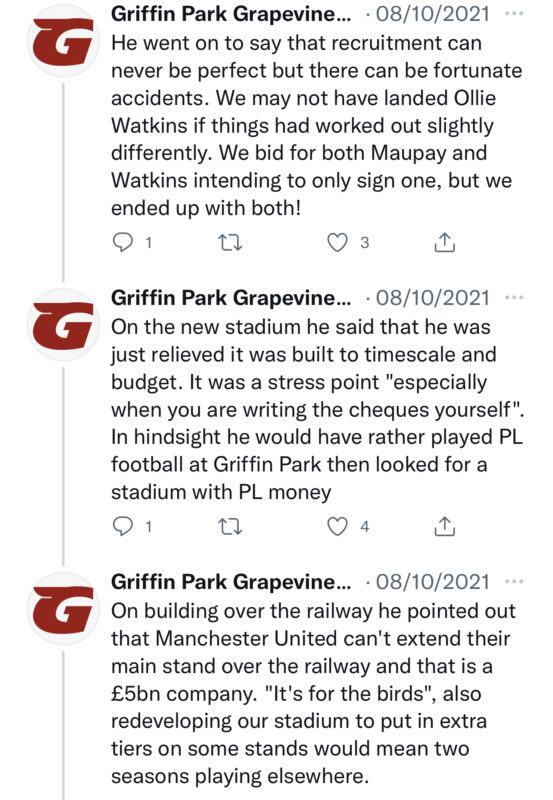Screen dimensions: 553x800
Task: Retweet the Ollie Watkins recruitment tweet
Action: [230, 243]
